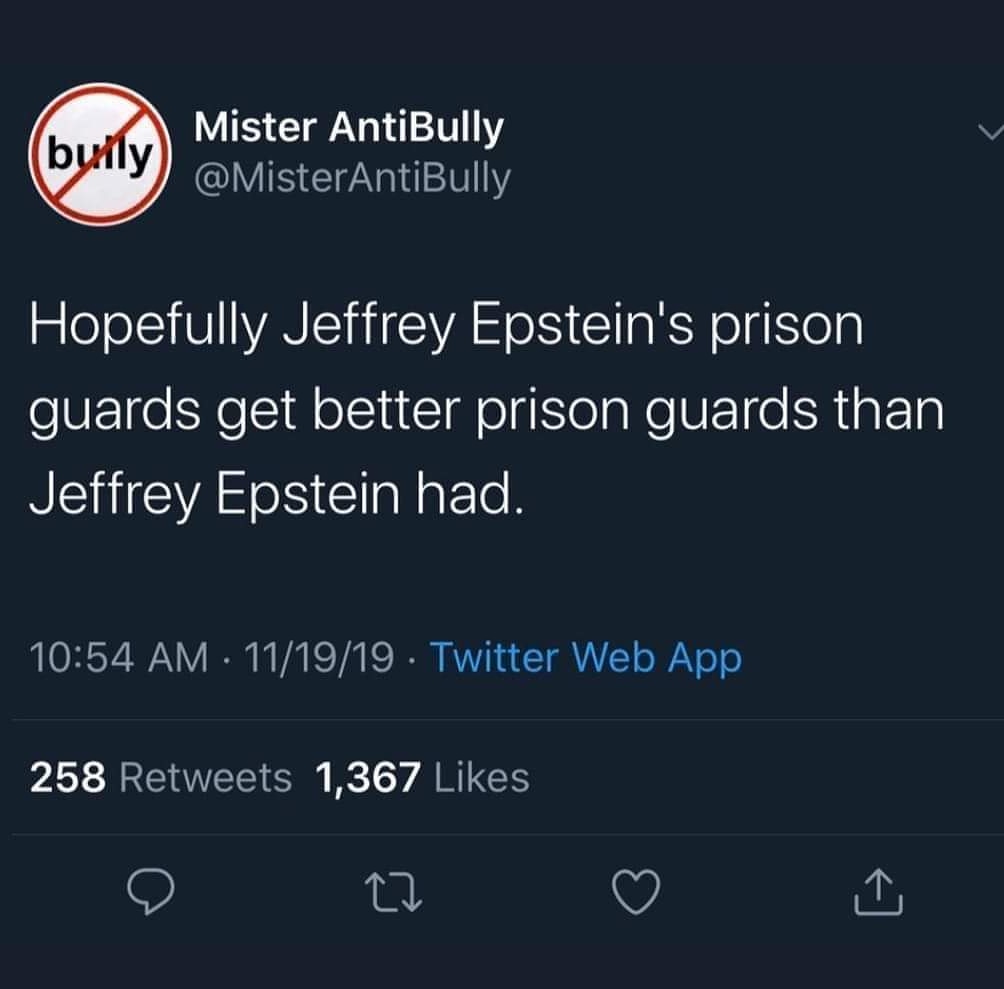Open the Twitter Web App source link
The width and height of the screenshot is (1004, 989).
(585, 658)
